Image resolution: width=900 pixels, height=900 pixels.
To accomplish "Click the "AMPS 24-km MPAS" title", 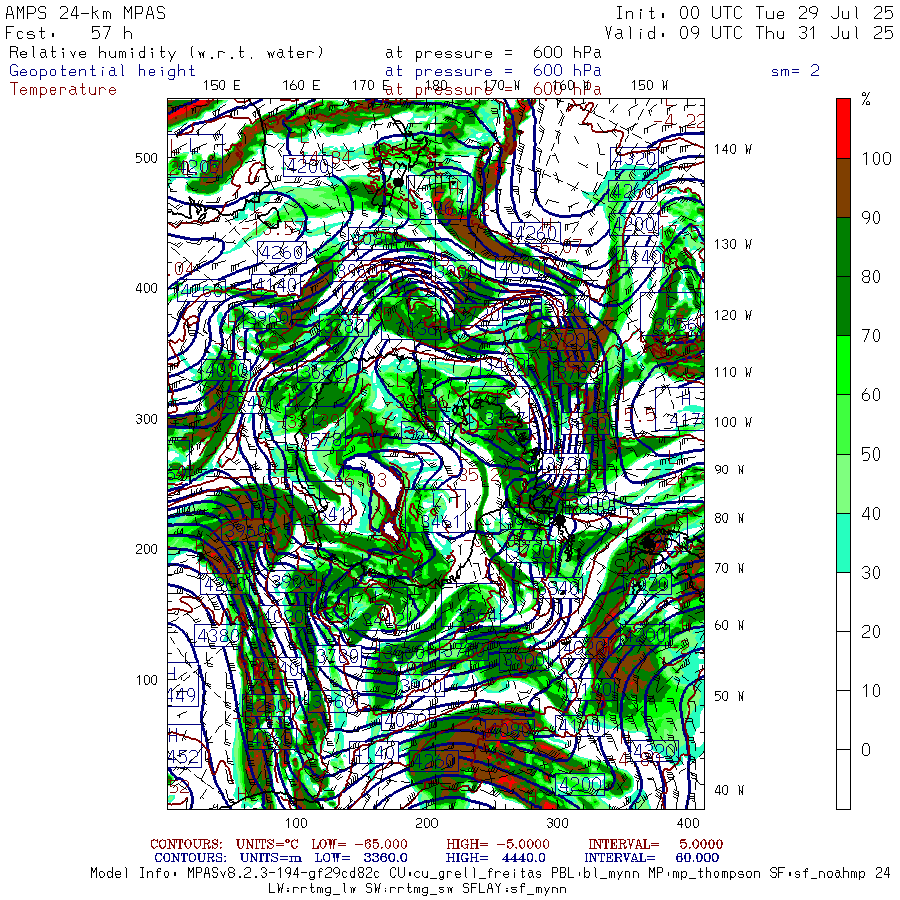I will [x=86, y=13].
